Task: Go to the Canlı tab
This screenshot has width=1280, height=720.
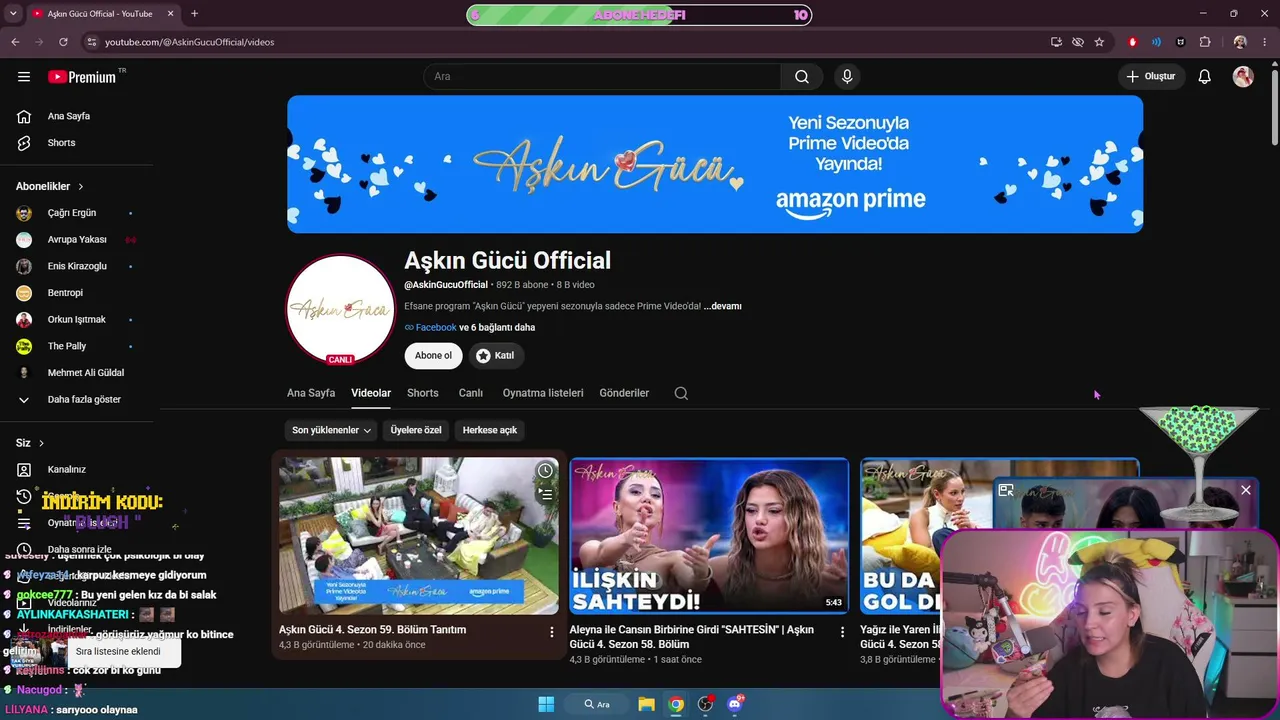Action: [471, 393]
